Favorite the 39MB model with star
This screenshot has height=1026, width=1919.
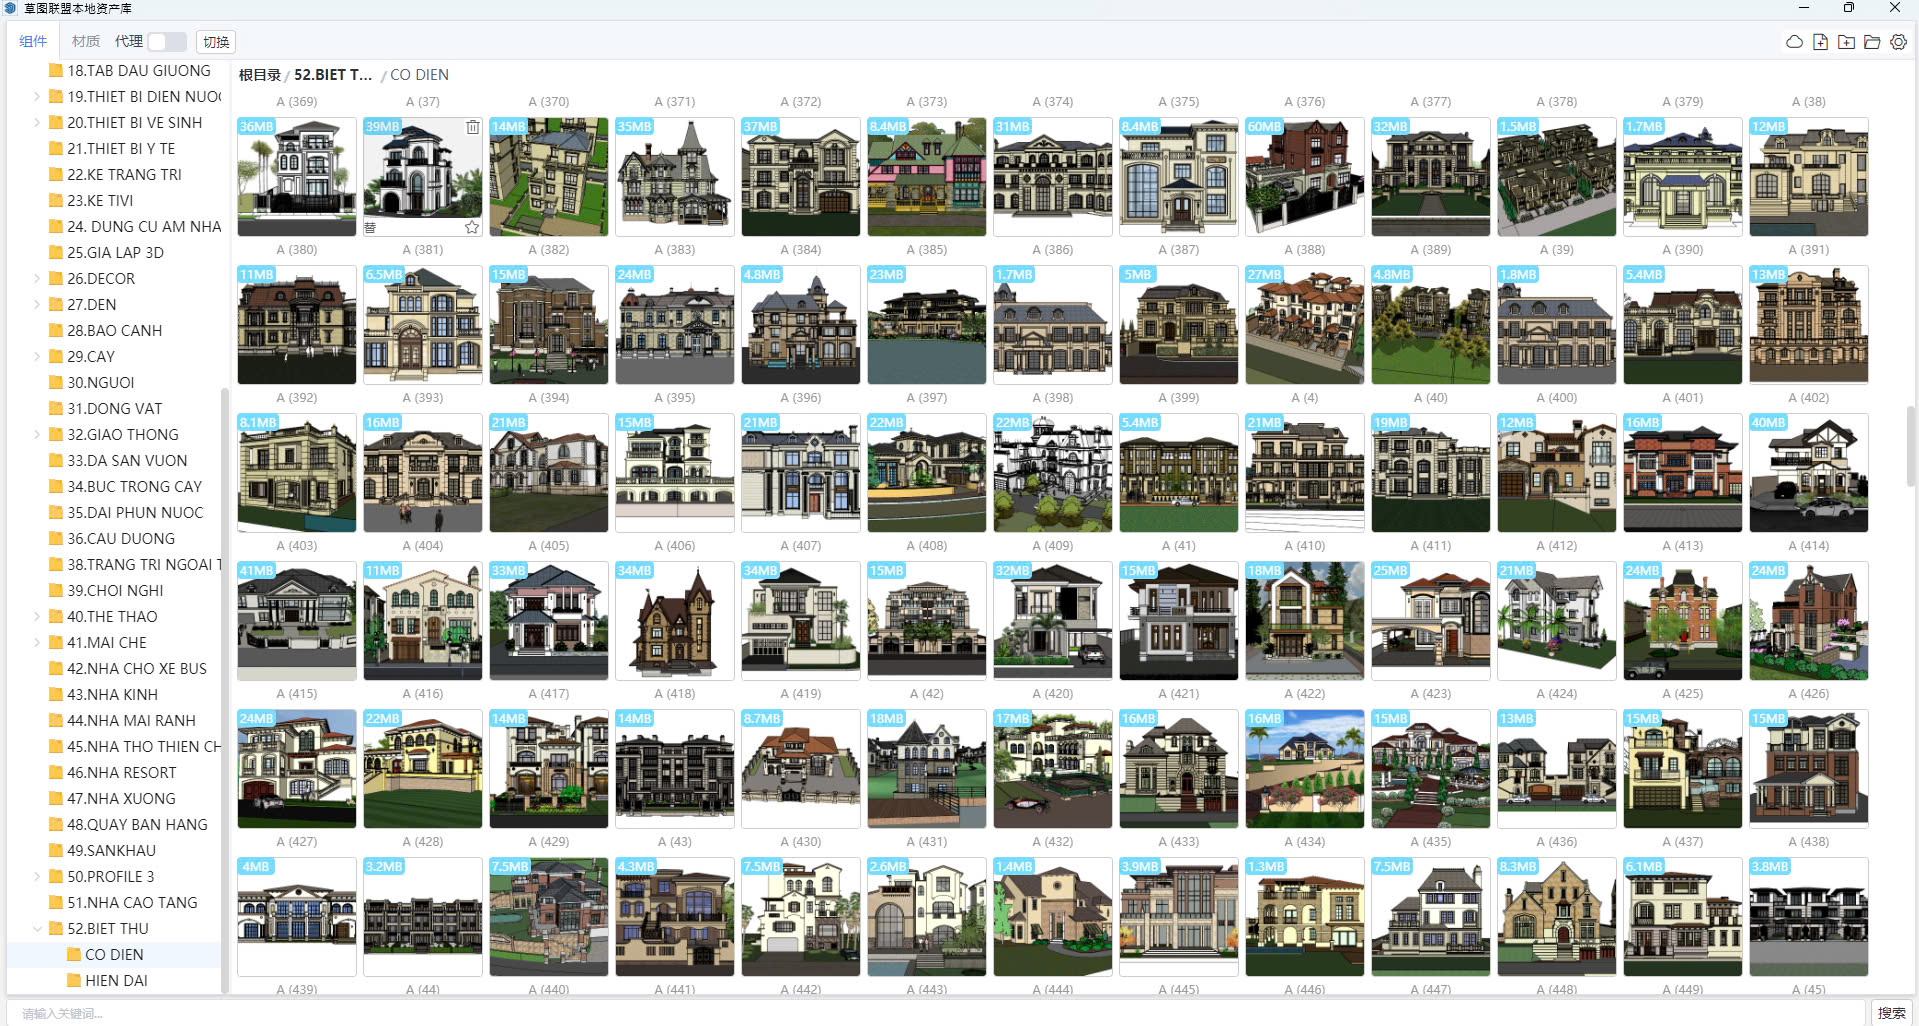tap(472, 228)
